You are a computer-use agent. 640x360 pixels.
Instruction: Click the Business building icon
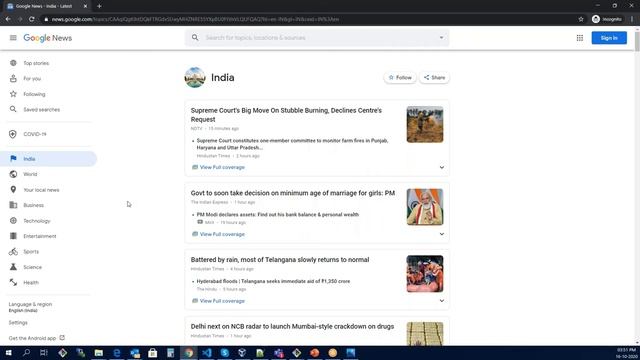click(13, 205)
